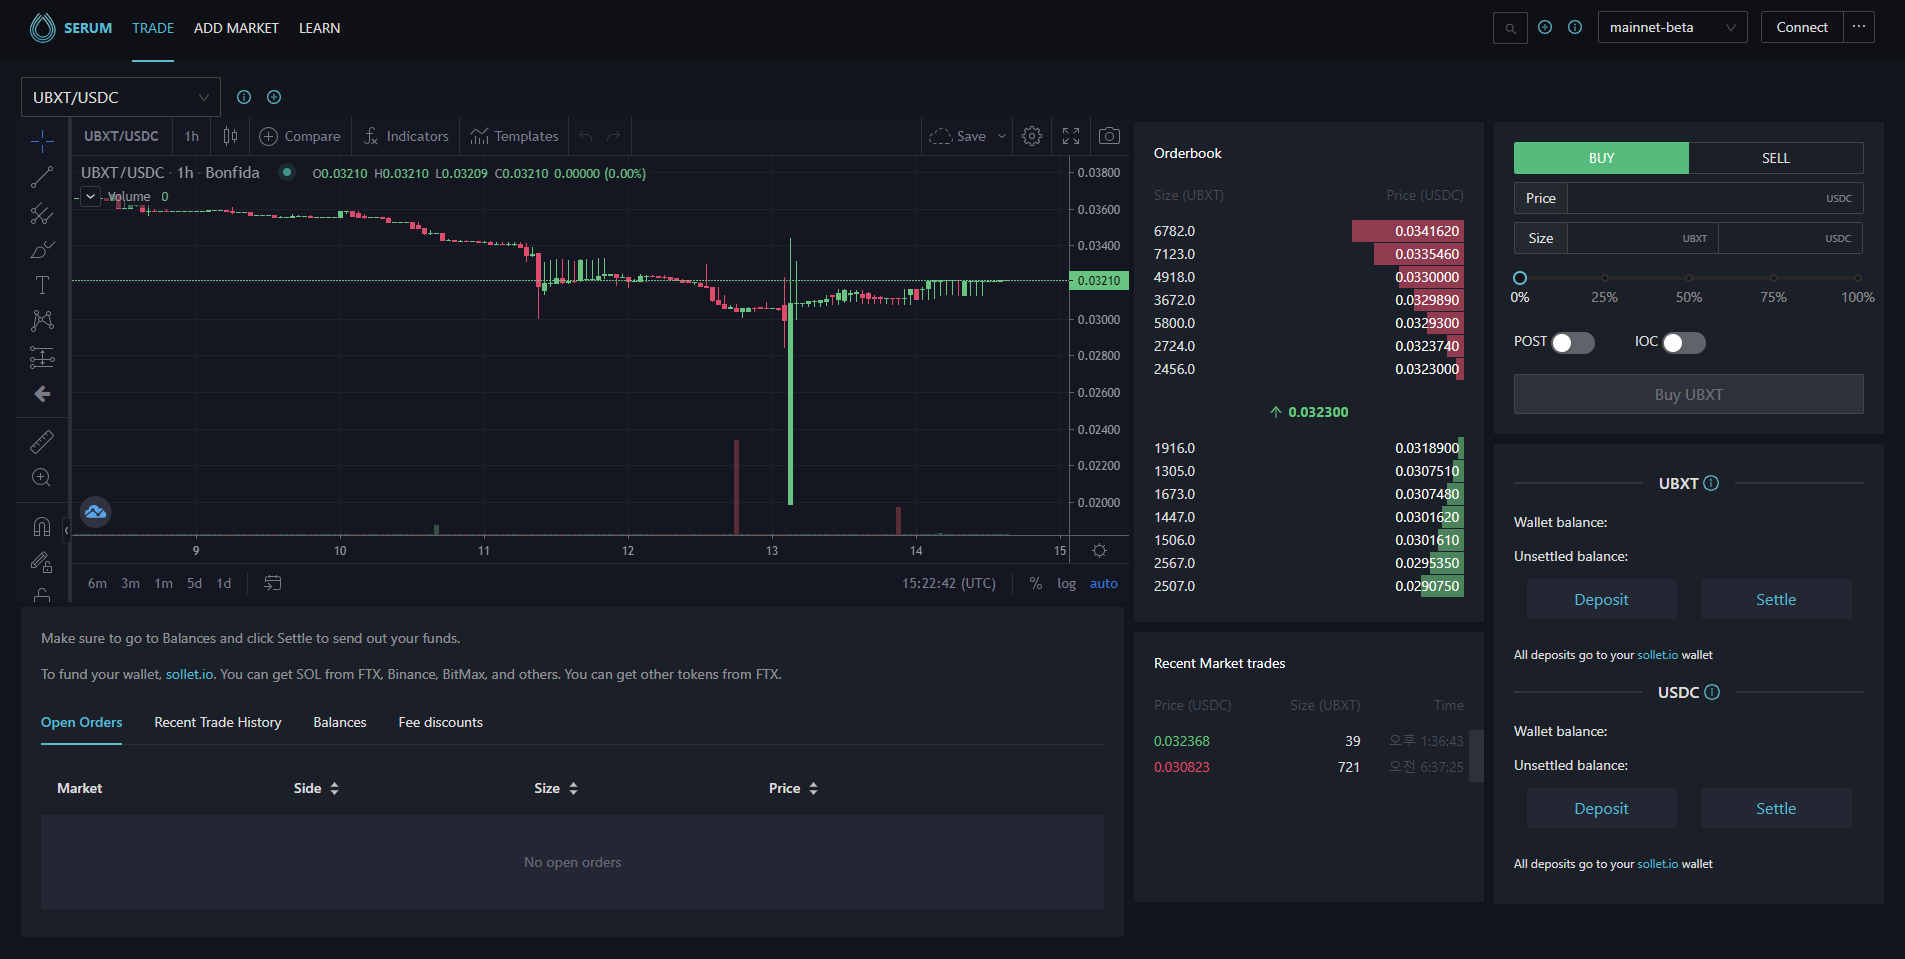Switch to Recent Trade History tab
1905x959 pixels.
218,722
